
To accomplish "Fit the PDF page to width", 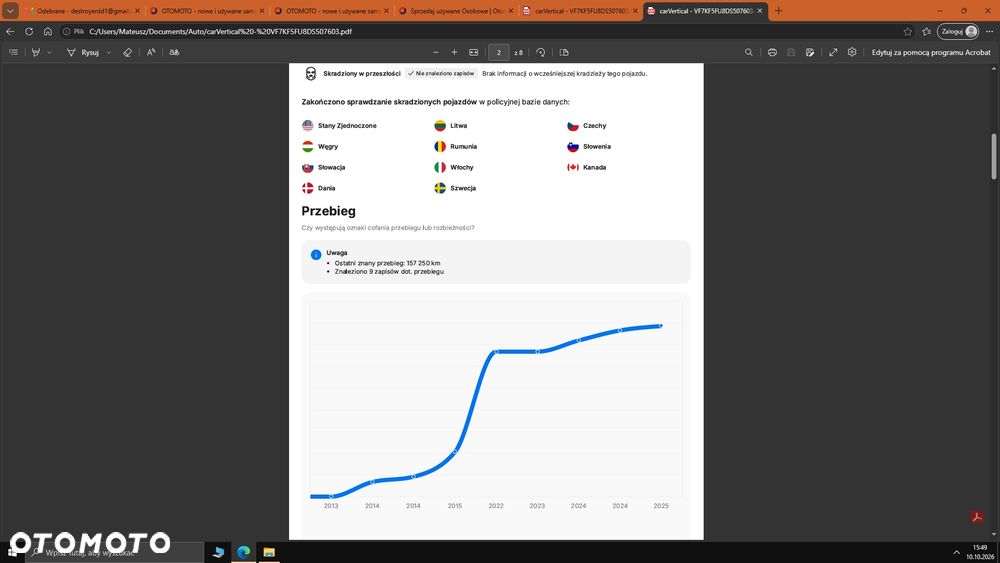I will (473, 52).
